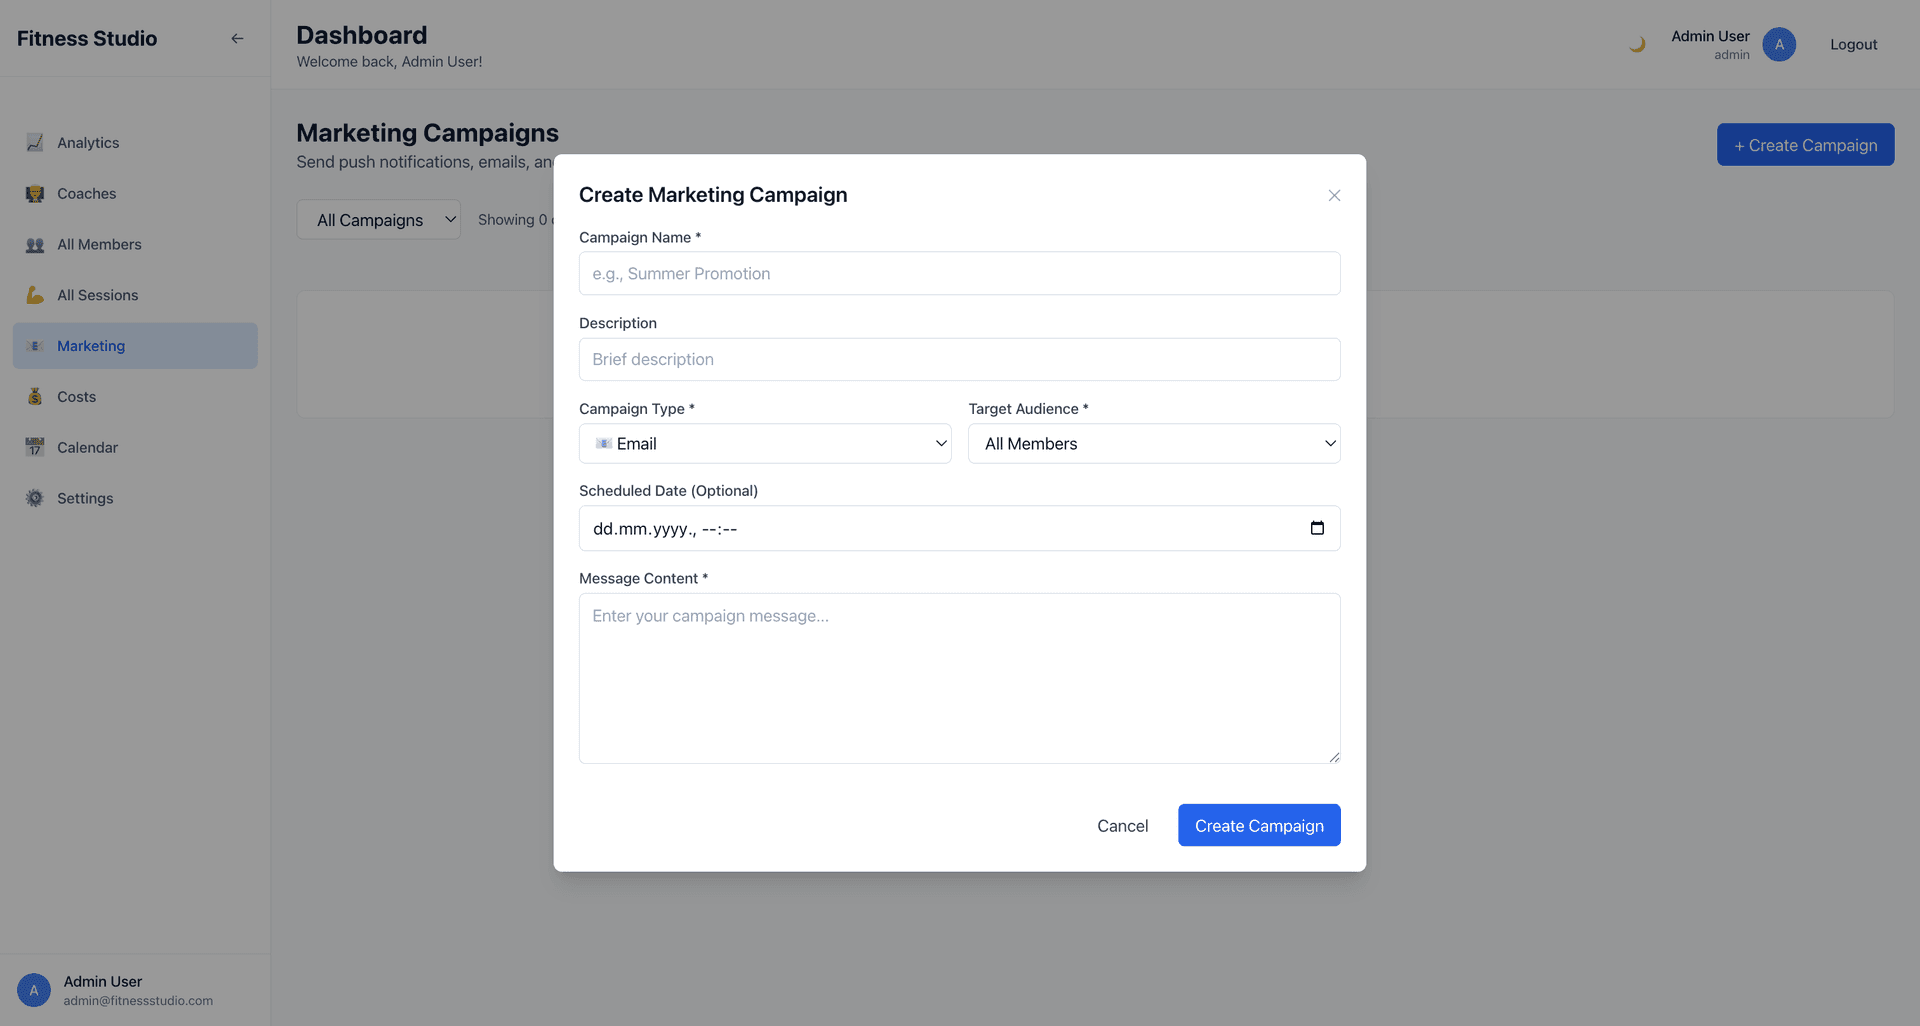Screen dimensions: 1920x1026
Task: Click the Admin User avatar circle
Action: coord(1779,44)
